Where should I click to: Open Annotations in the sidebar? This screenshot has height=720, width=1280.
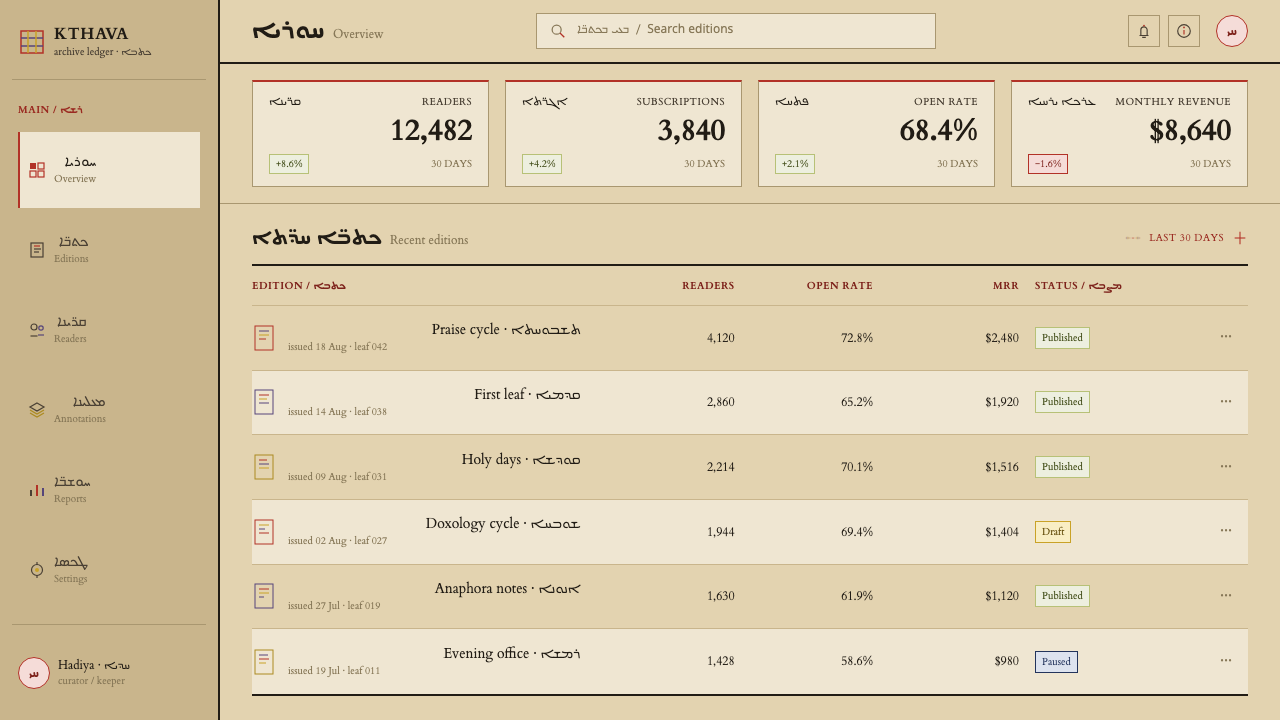(x=109, y=410)
